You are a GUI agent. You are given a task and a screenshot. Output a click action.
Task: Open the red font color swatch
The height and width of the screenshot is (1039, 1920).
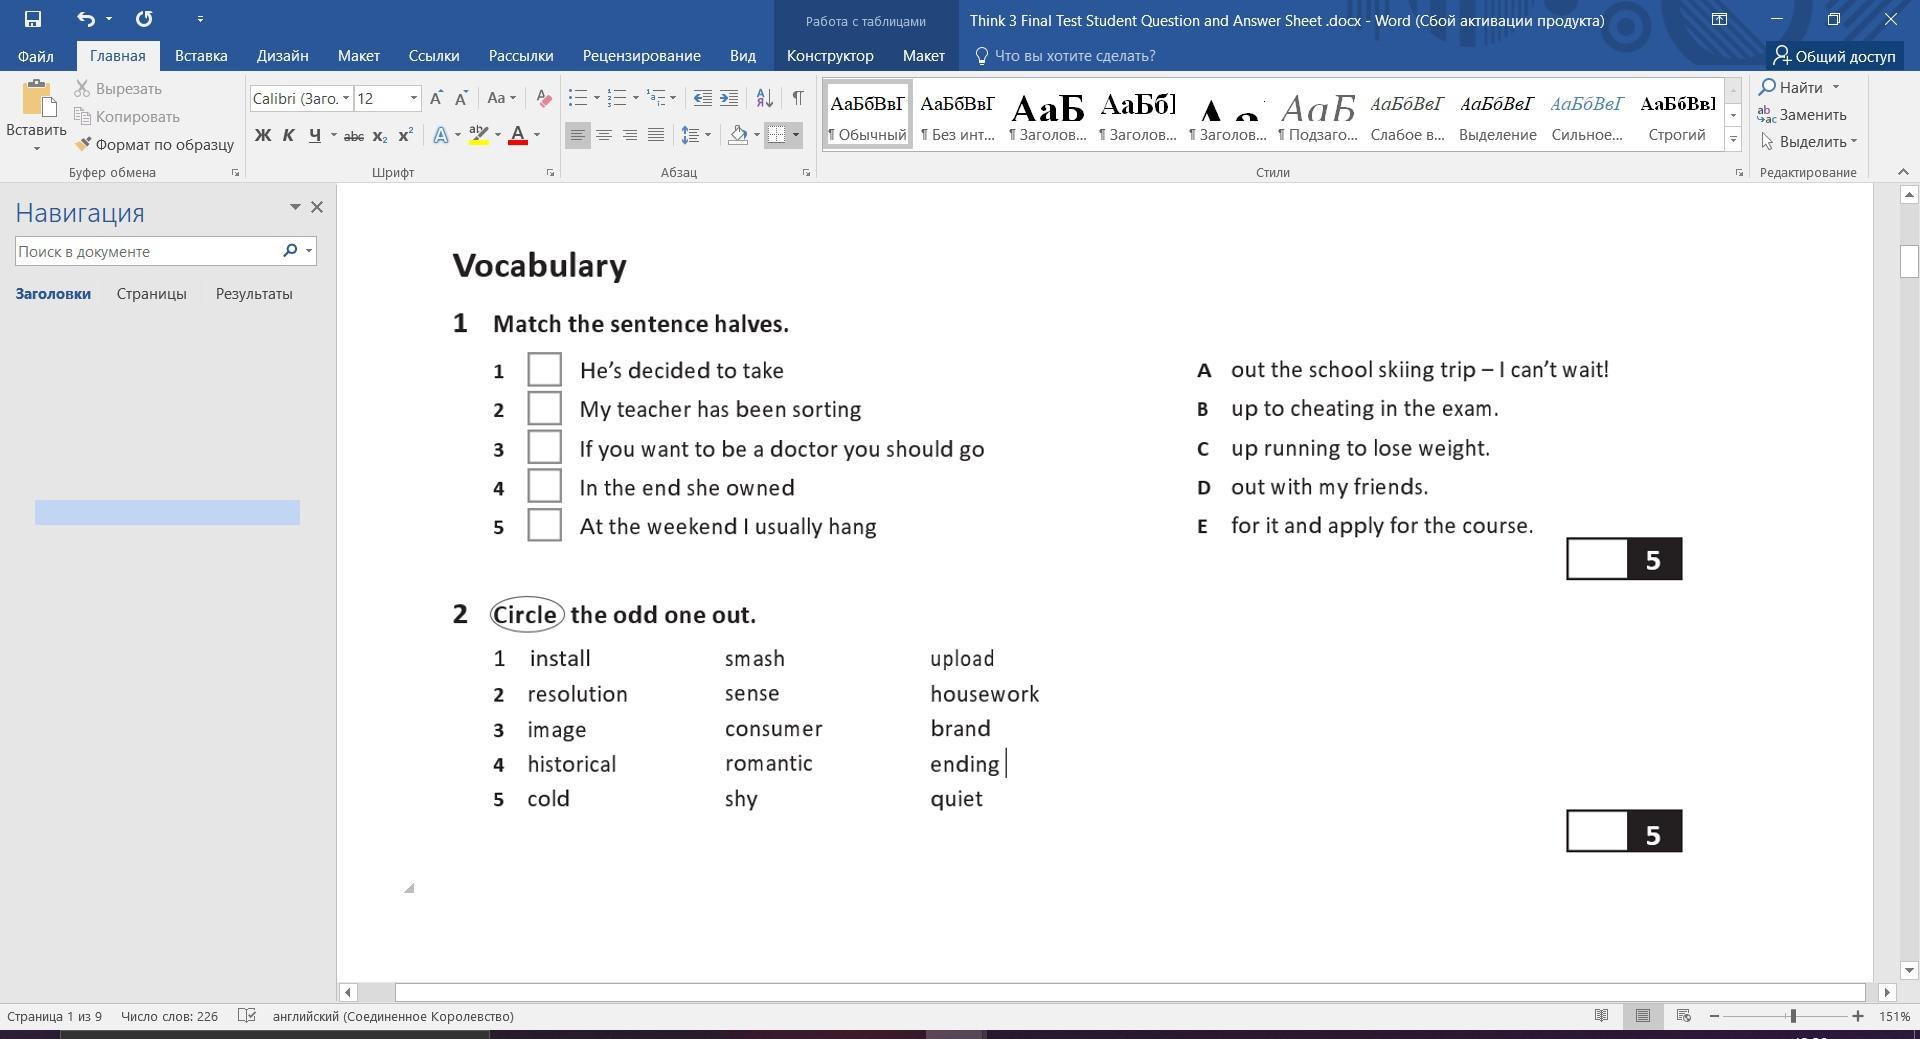[518, 135]
